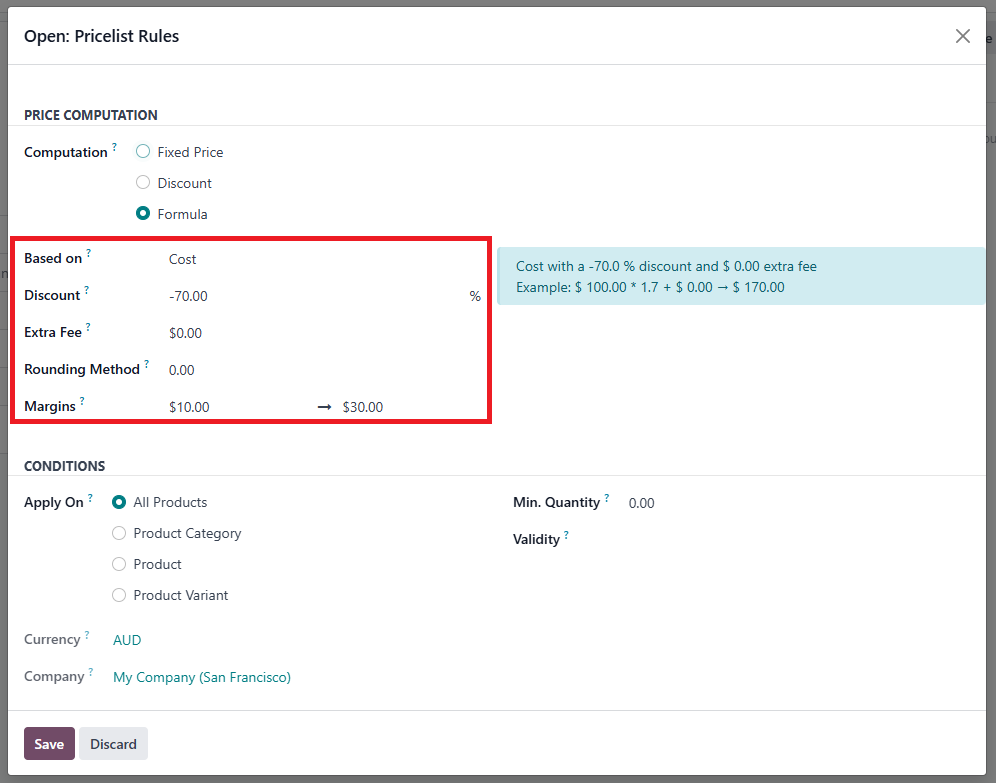Choose the Formula computation radio button
Image resolution: width=996 pixels, height=783 pixels.
[x=143, y=214]
